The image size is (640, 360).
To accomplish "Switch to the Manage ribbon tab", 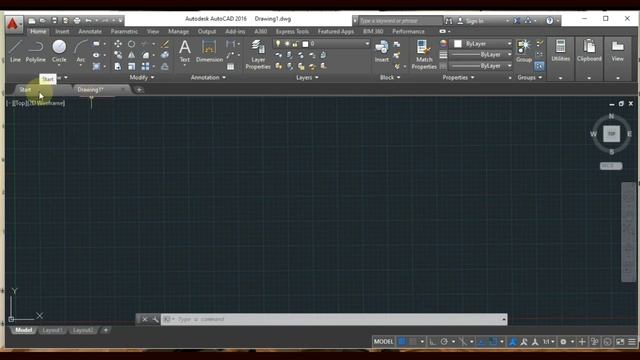I will coord(178,31).
